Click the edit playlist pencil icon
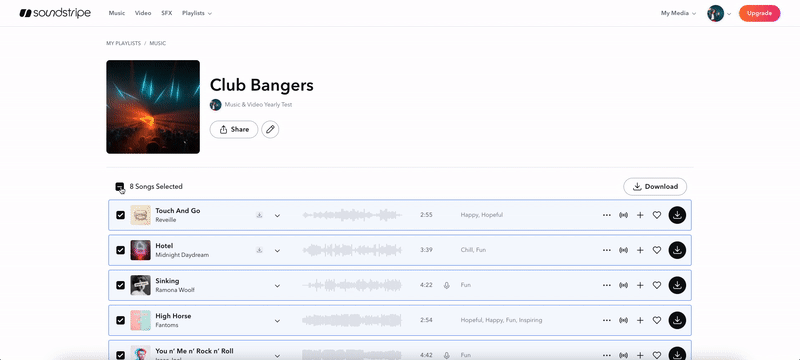 point(270,130)
